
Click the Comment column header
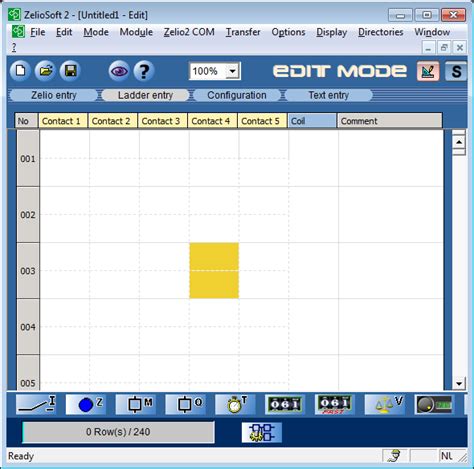390,121
